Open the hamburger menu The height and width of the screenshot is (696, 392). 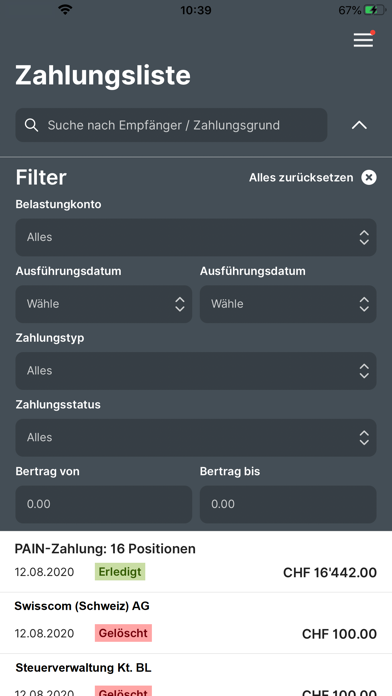tap(363, 40)
